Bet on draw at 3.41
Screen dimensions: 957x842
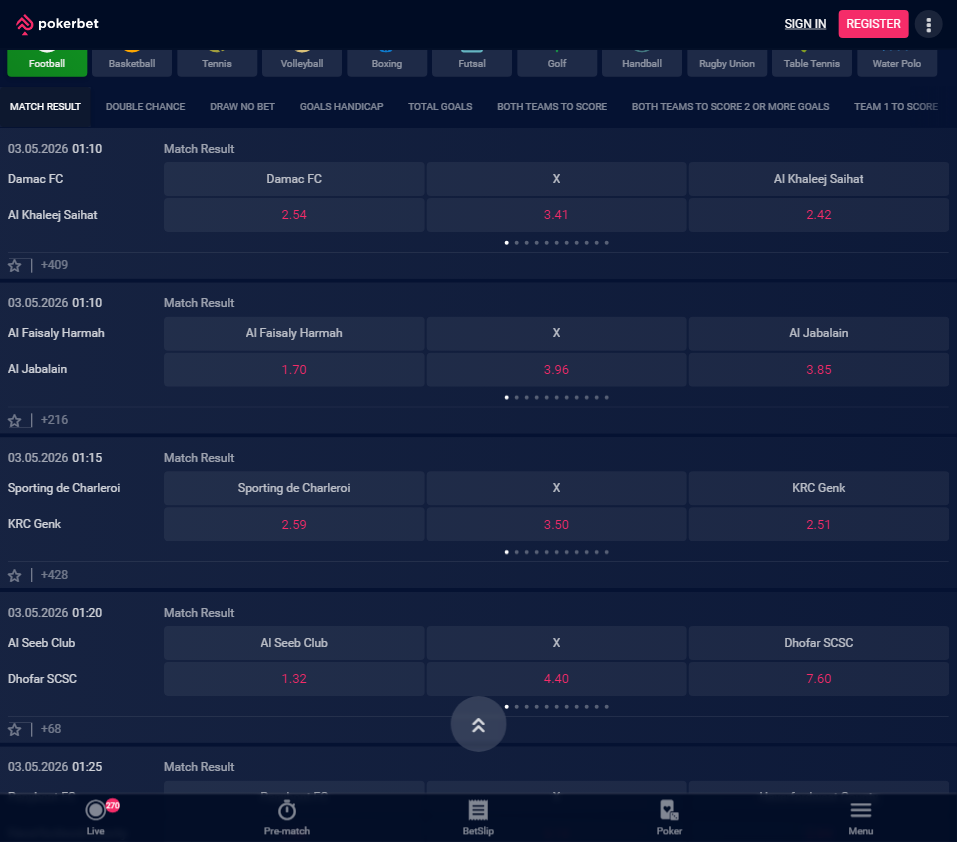click(x=556, y=215)
